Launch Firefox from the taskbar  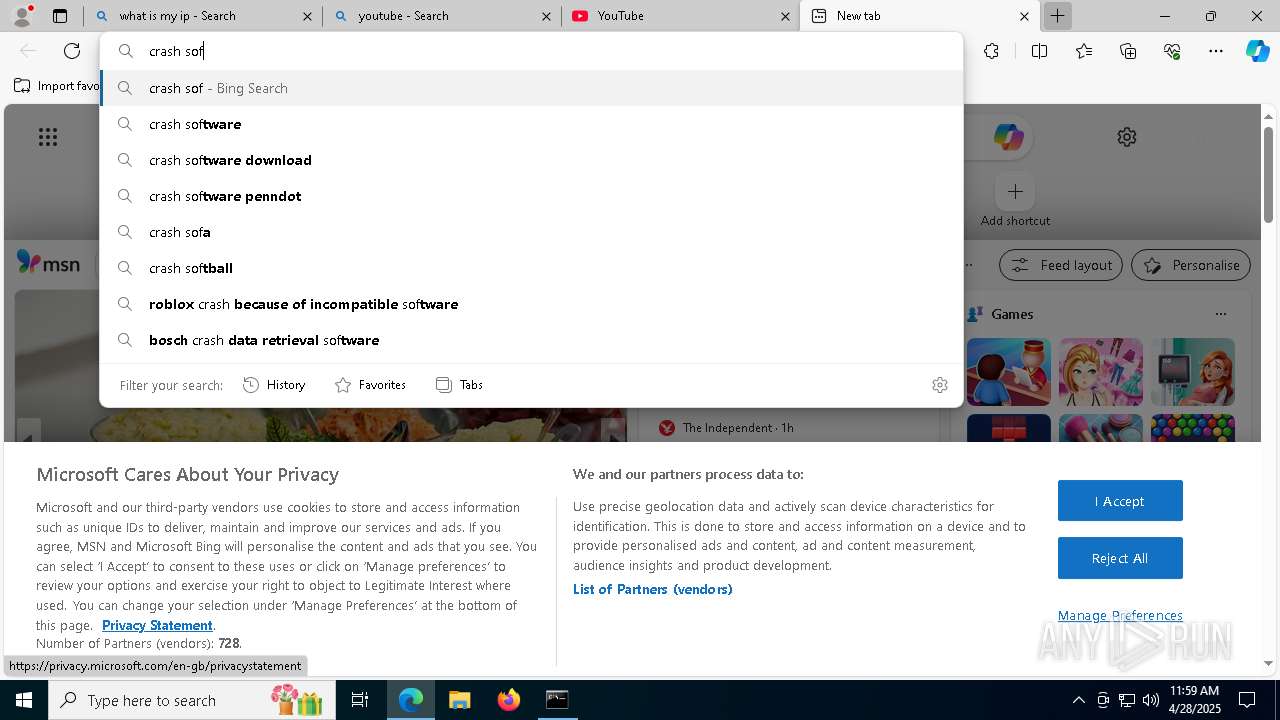click(x=509, y=700)
